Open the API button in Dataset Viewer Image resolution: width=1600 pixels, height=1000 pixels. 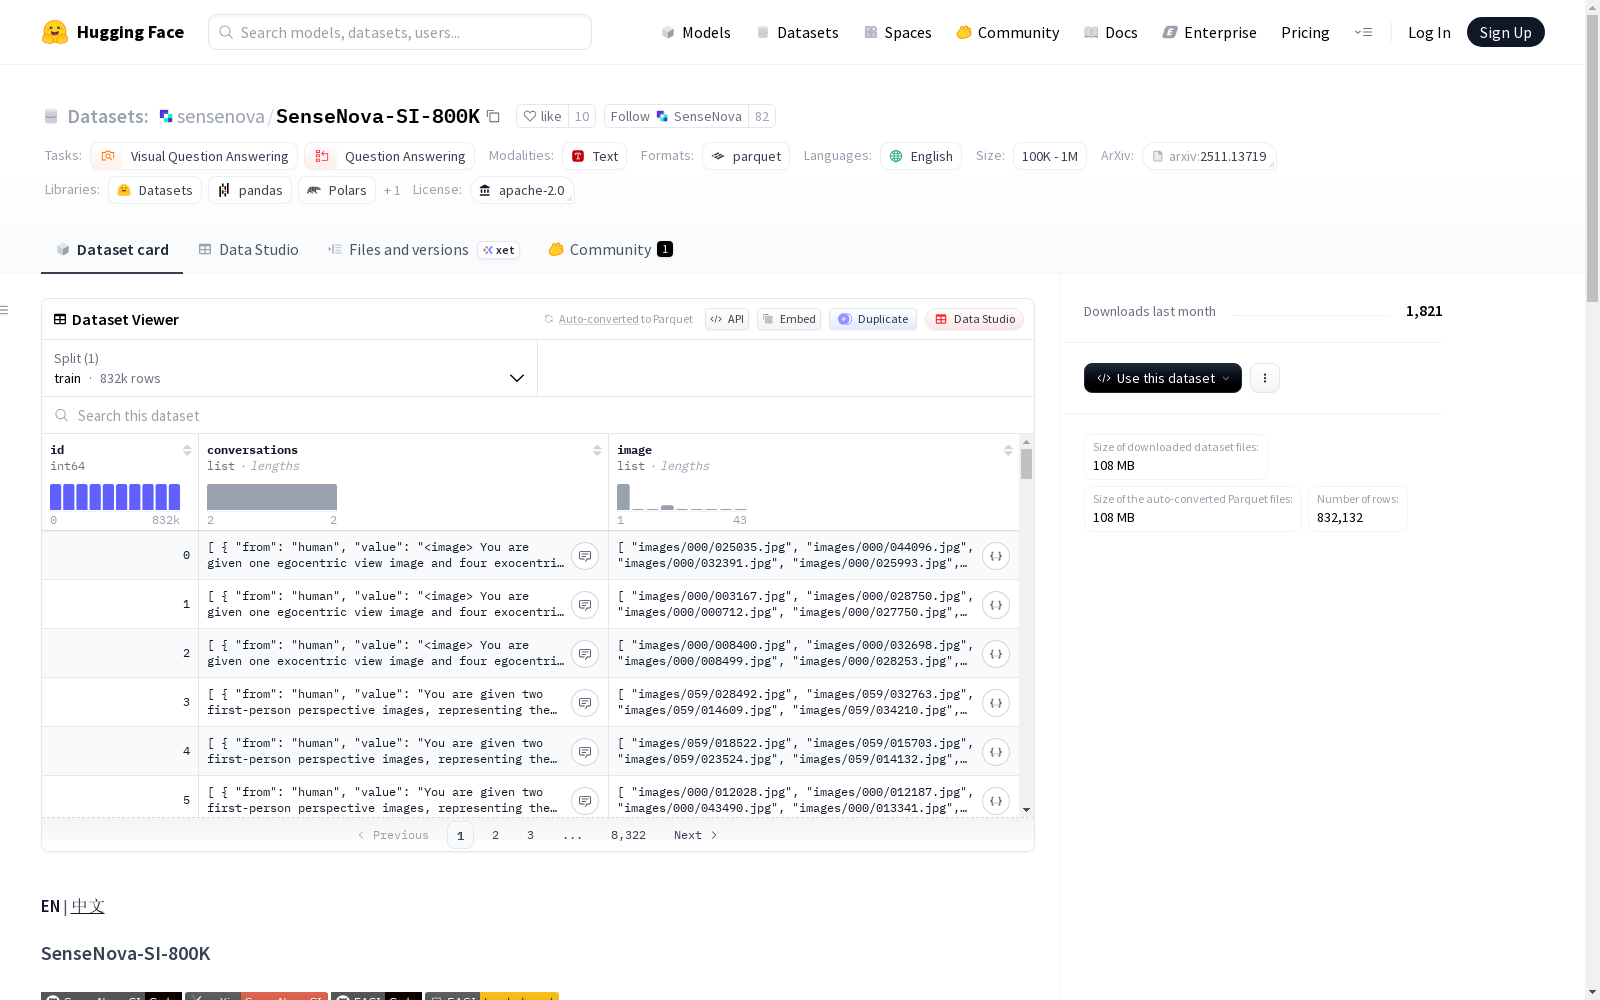pos(727,319)
